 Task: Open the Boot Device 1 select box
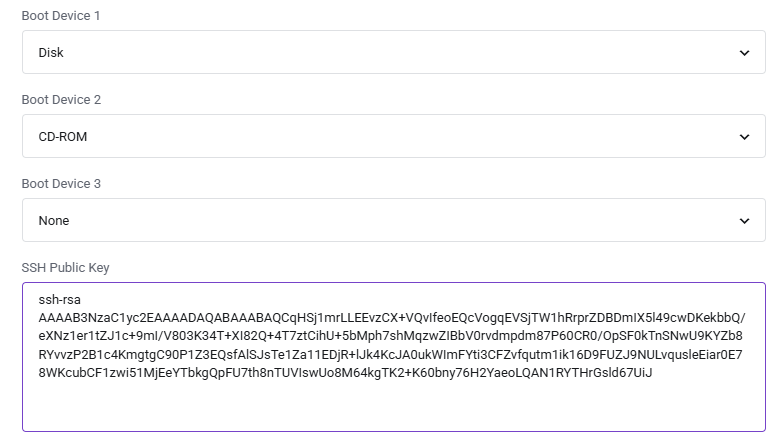coord(393,52)
